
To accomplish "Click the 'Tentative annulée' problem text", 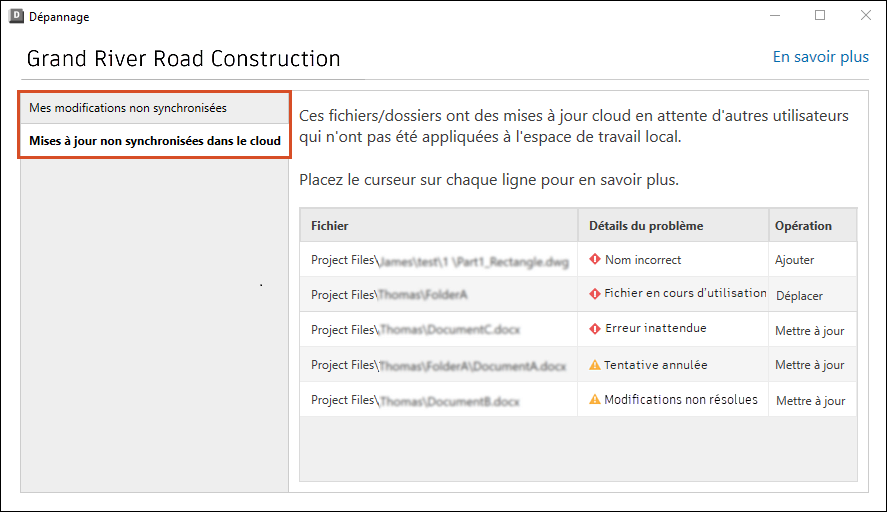I will tap(655, 365).
